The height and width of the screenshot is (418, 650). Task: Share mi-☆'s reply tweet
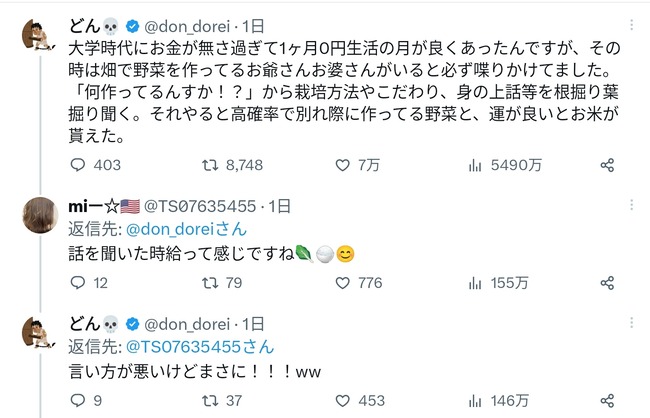[606, 283]
